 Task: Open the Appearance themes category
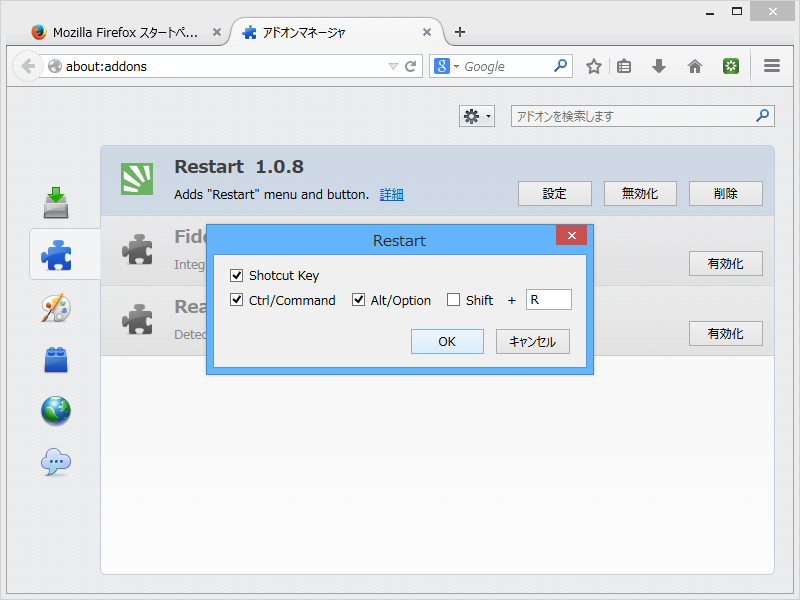[x=55, y=308]
